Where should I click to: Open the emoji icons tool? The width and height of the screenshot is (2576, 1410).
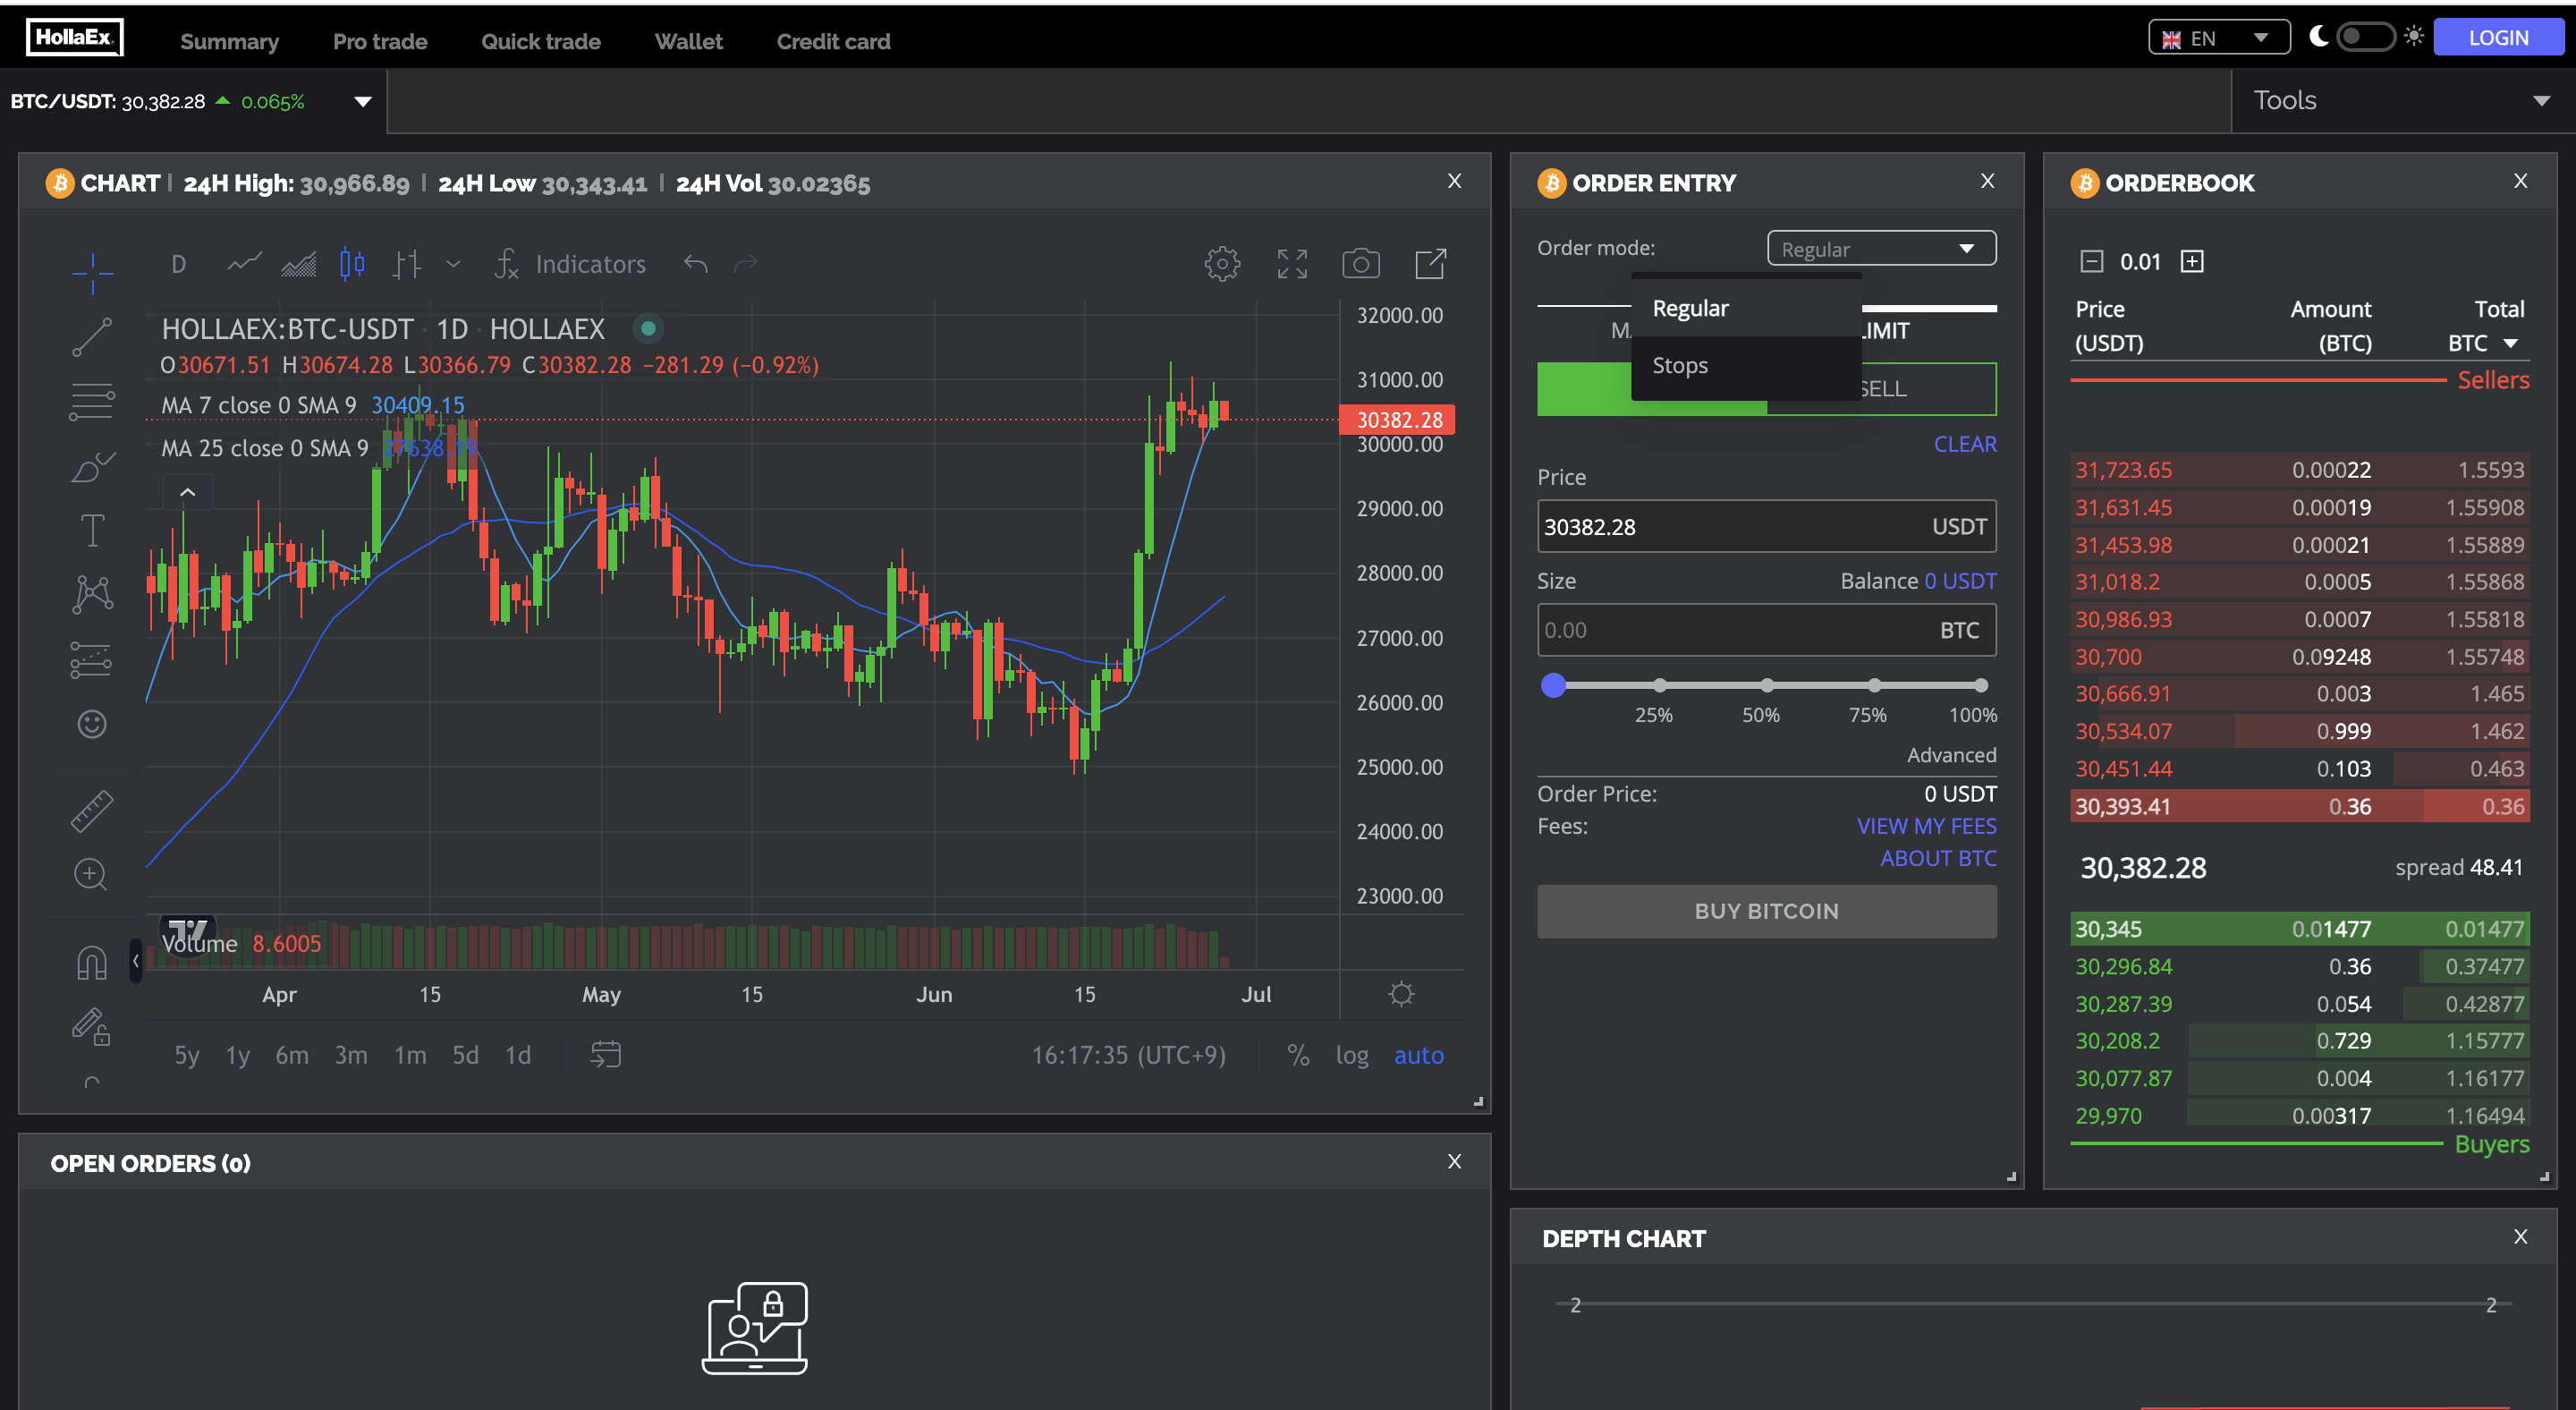pyautogui.click(x=91, y=724)
